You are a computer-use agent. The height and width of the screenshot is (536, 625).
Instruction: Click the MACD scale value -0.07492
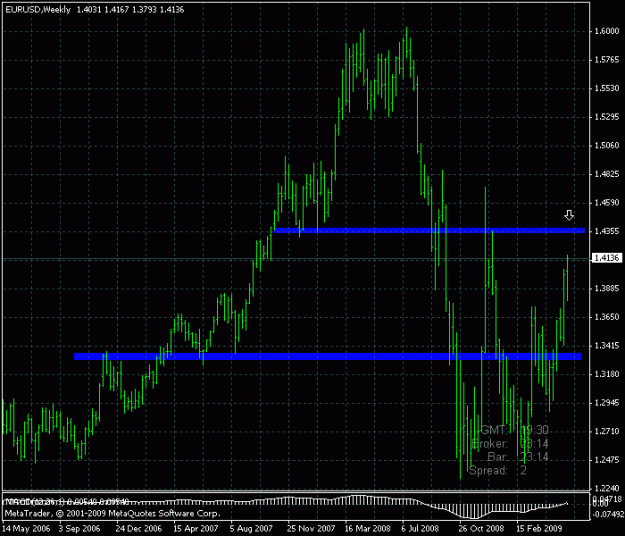(608, 514)
